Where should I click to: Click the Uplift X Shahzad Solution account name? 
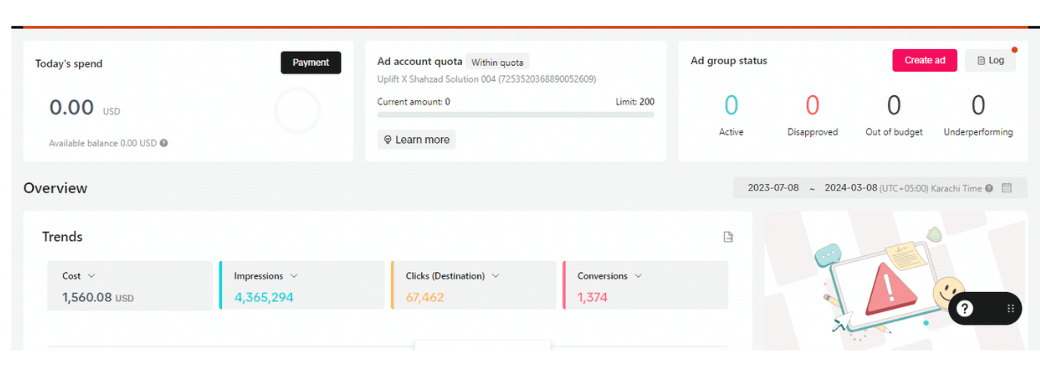[486, 79]
